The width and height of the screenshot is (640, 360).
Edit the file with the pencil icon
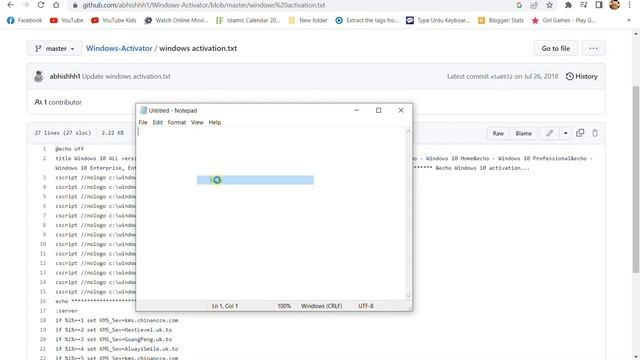click(x=549, y=133)
